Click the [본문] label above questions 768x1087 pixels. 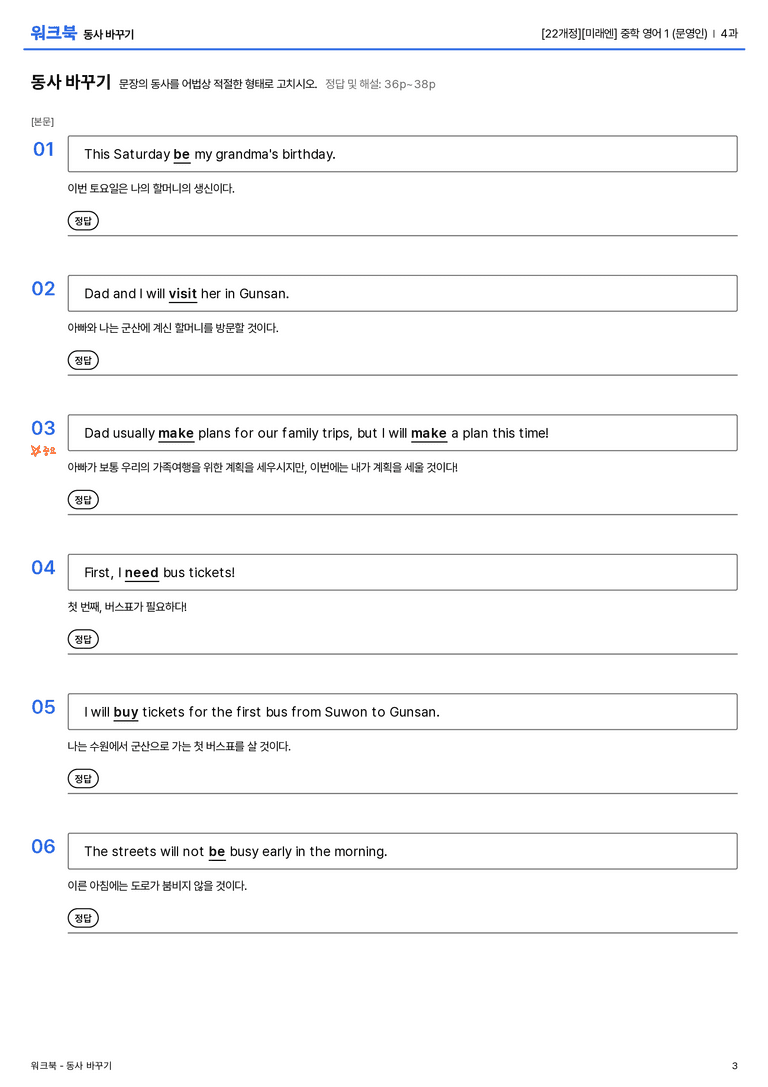pyautogui.click(x=42, y=121)
